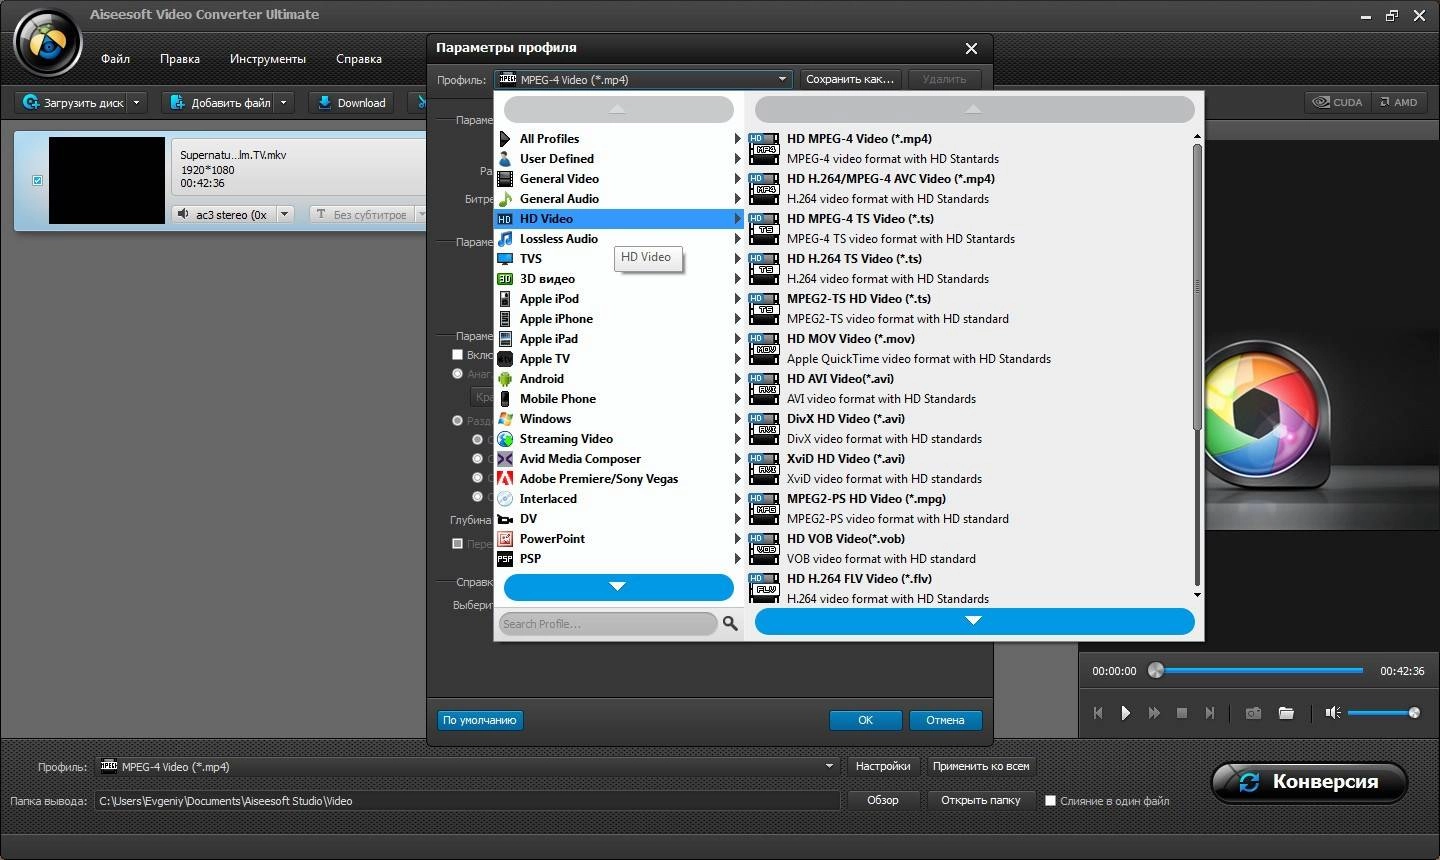
Task: Expand the Interlaced submenu arrow
Action: click(738, 499)
